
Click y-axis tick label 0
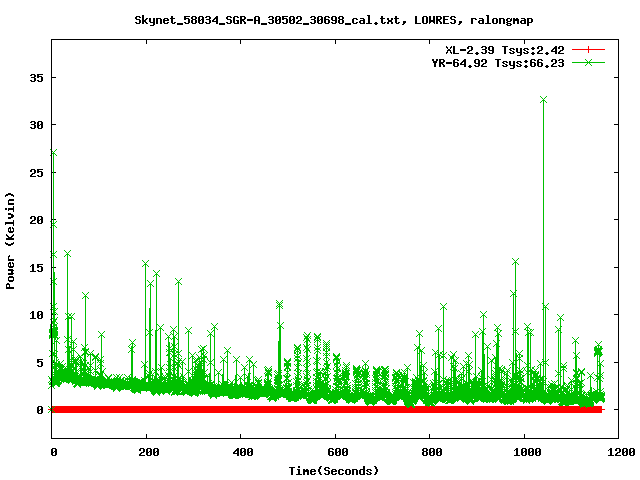tap(40, 410)
